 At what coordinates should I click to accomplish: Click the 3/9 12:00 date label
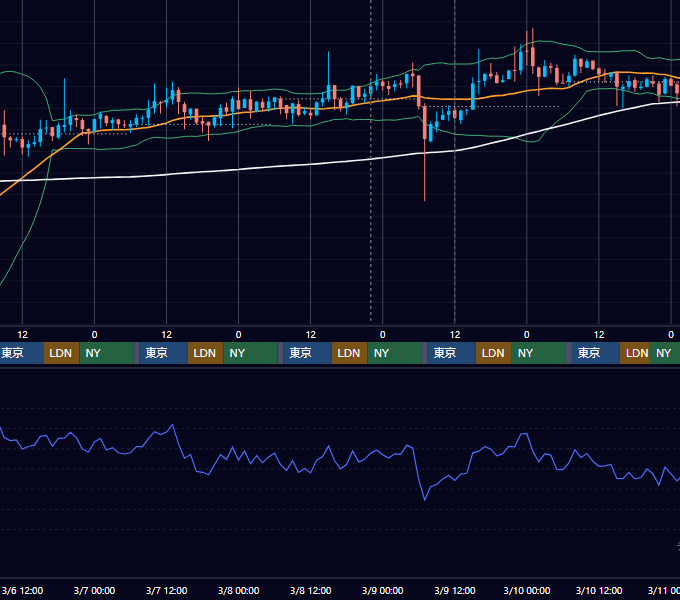(x=454, y=590)
